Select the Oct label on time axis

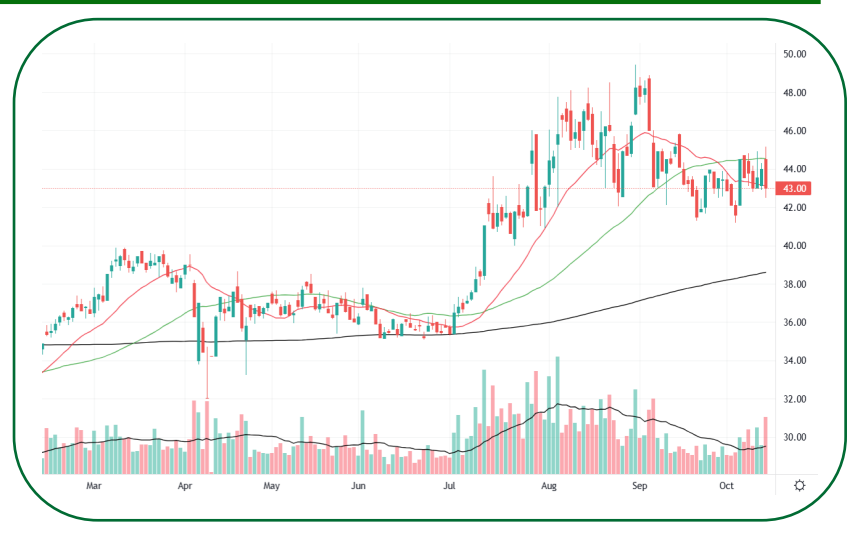point(727,486)
